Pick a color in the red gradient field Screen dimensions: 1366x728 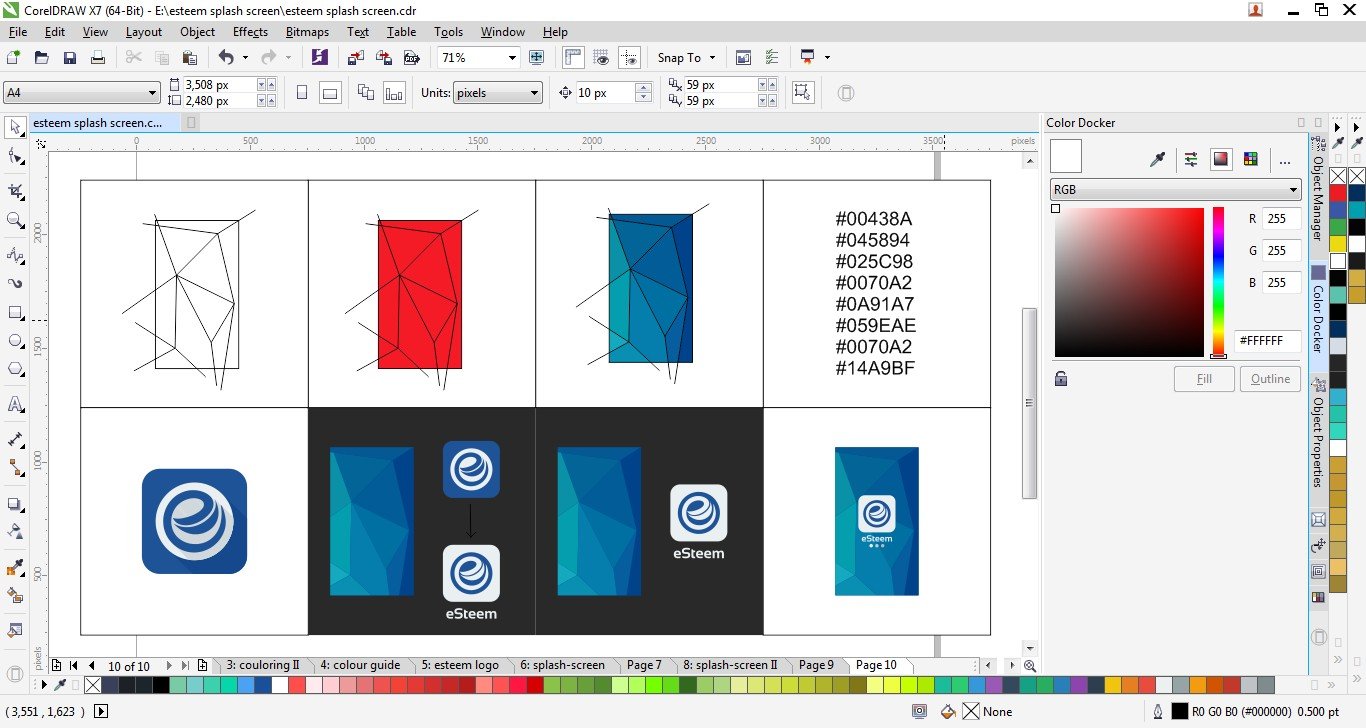[x=1129, y=282]
